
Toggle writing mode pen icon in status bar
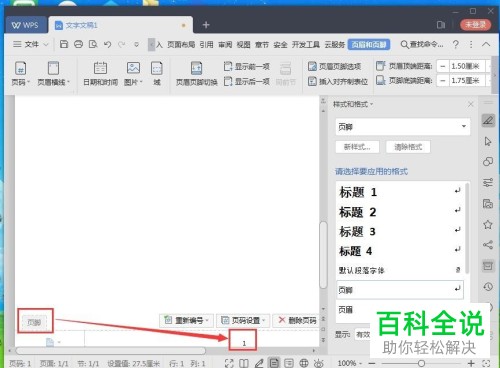click(x=259, y=363)
